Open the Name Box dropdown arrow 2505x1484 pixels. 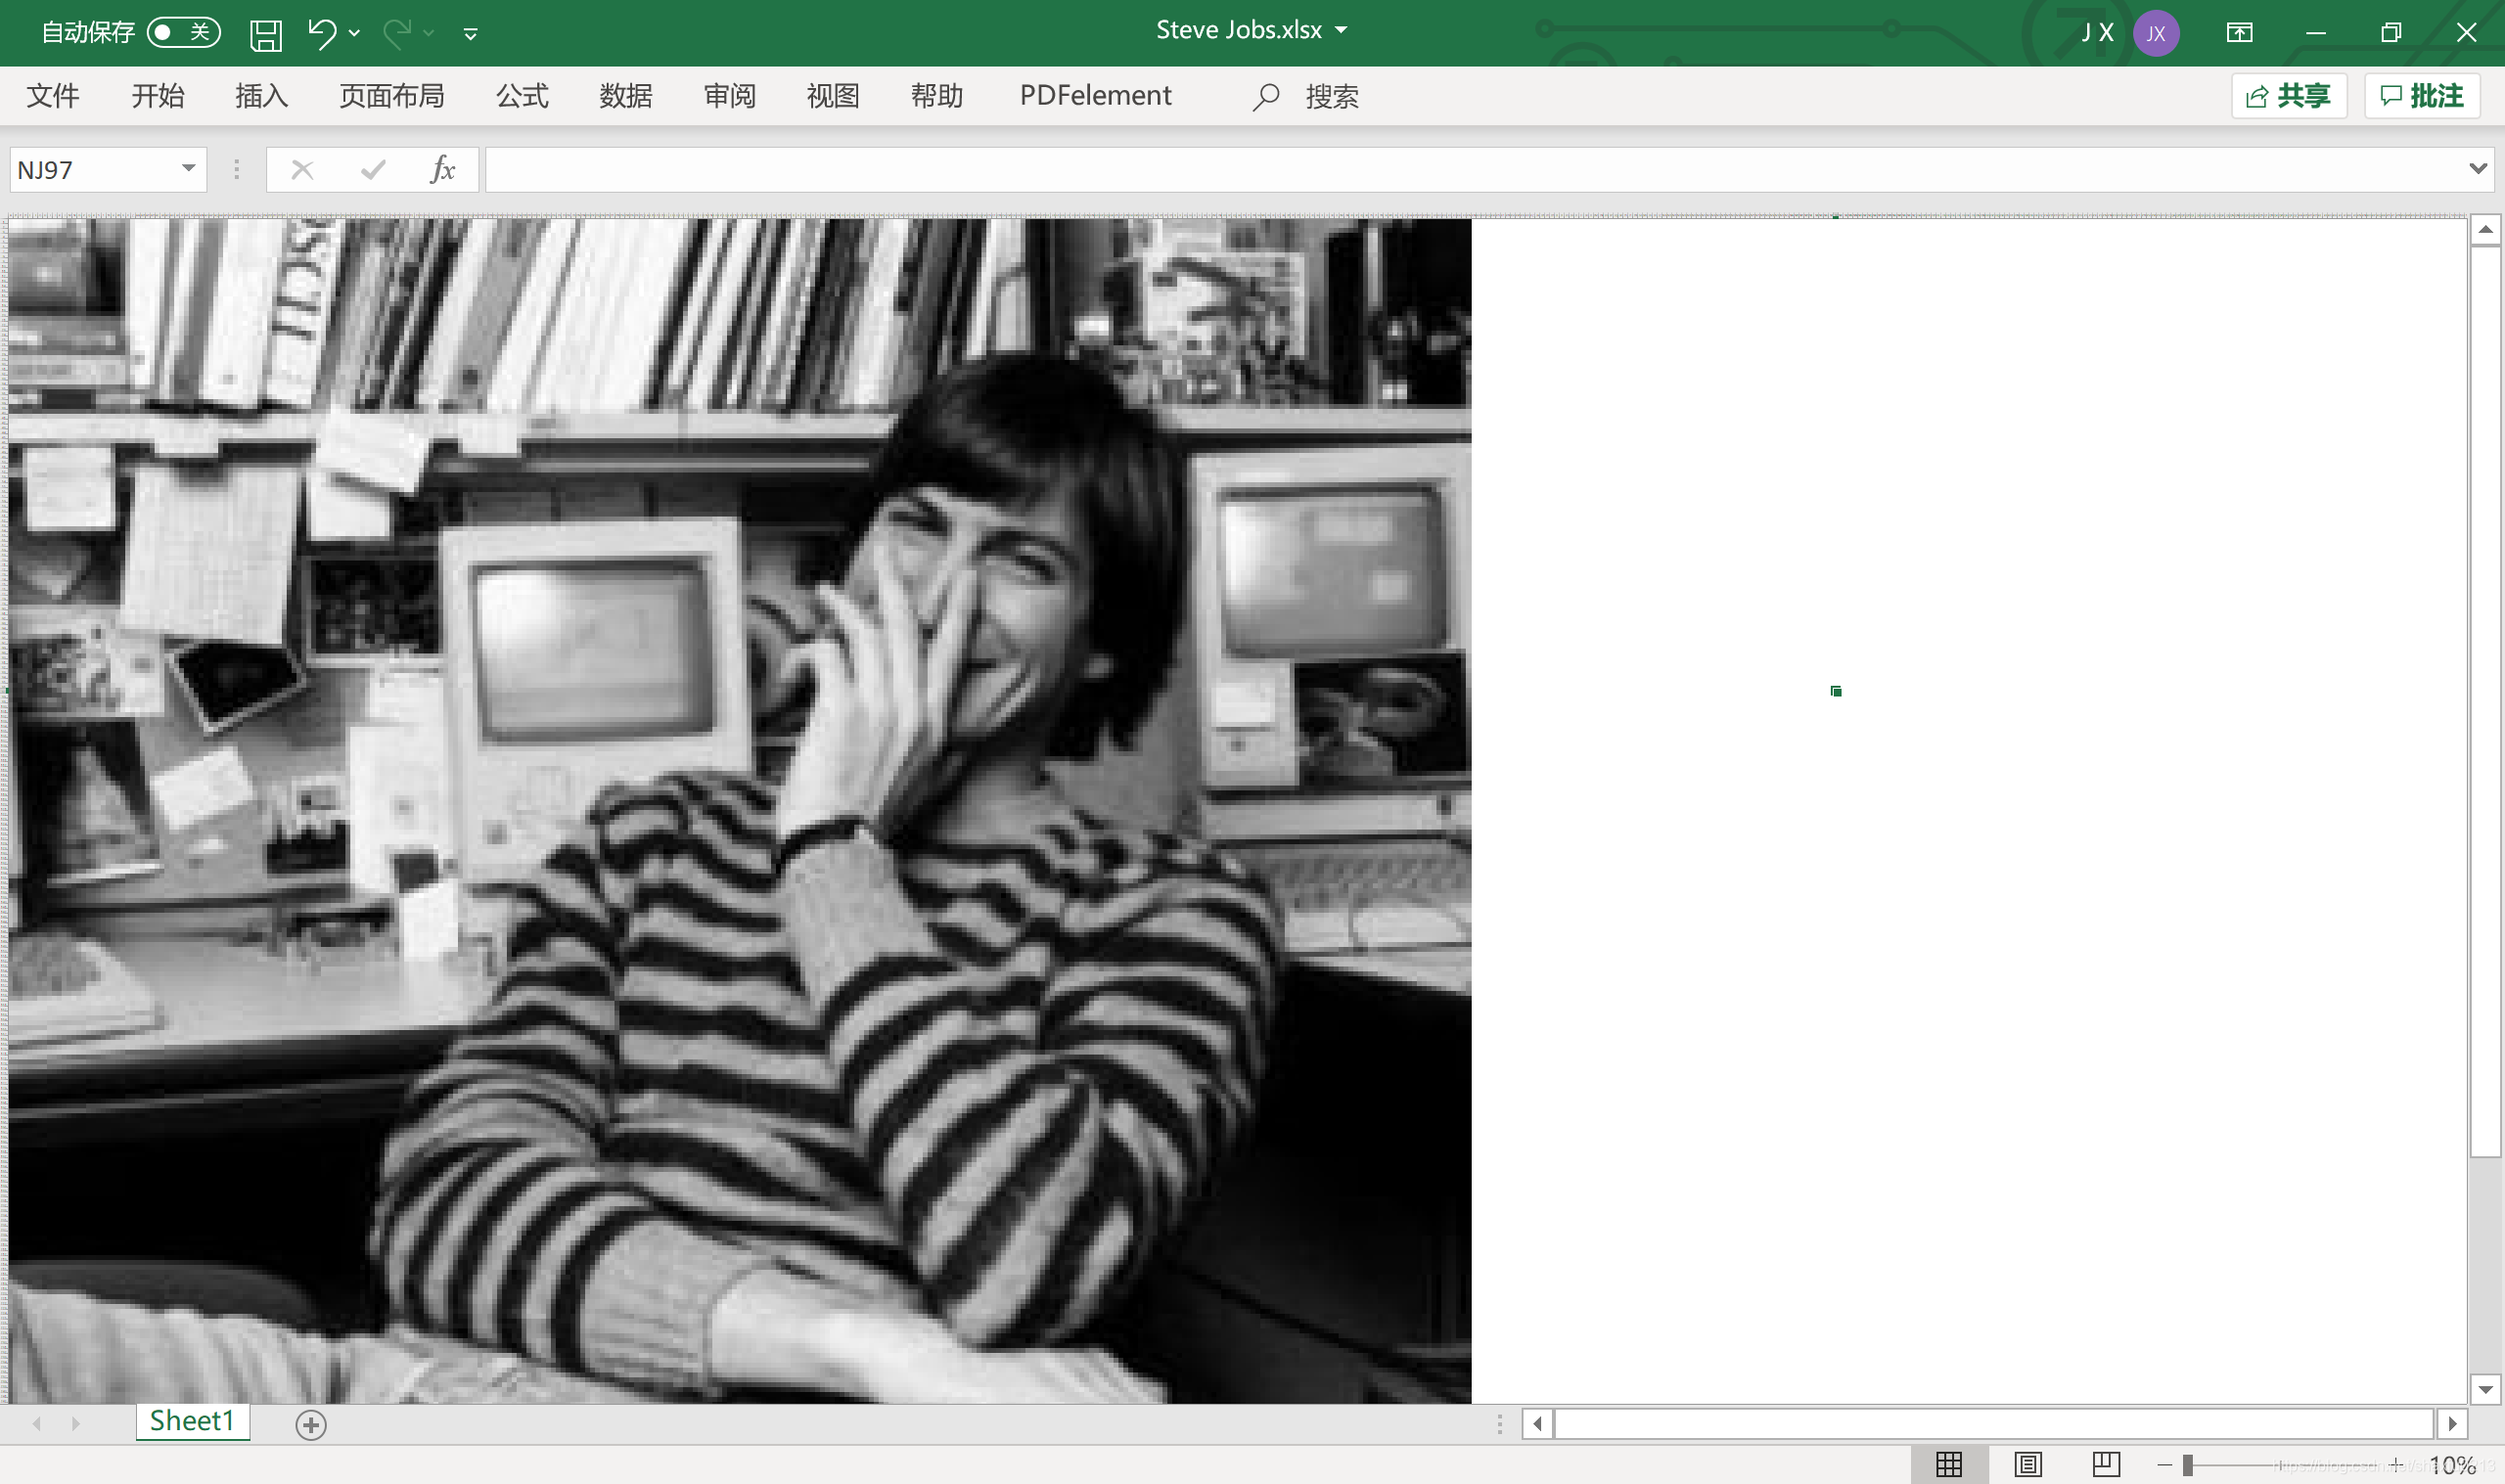tap(188, 169)
